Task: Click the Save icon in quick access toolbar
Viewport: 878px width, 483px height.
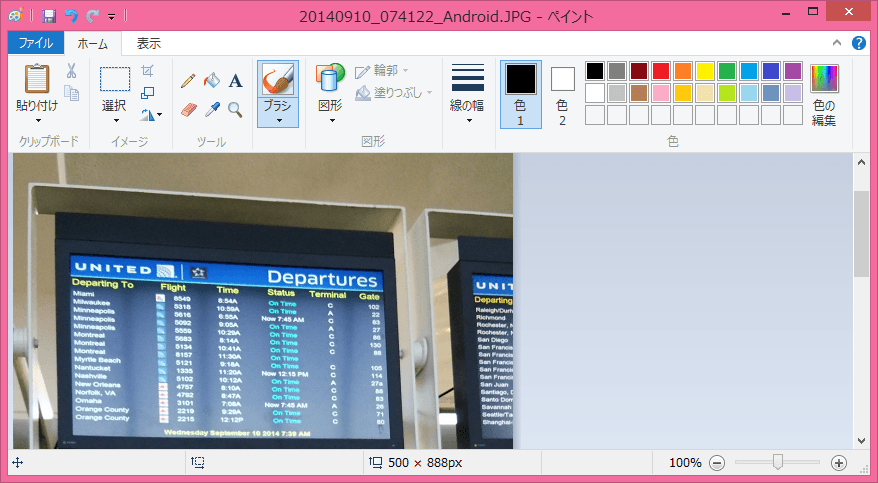Action: [49, 16]
